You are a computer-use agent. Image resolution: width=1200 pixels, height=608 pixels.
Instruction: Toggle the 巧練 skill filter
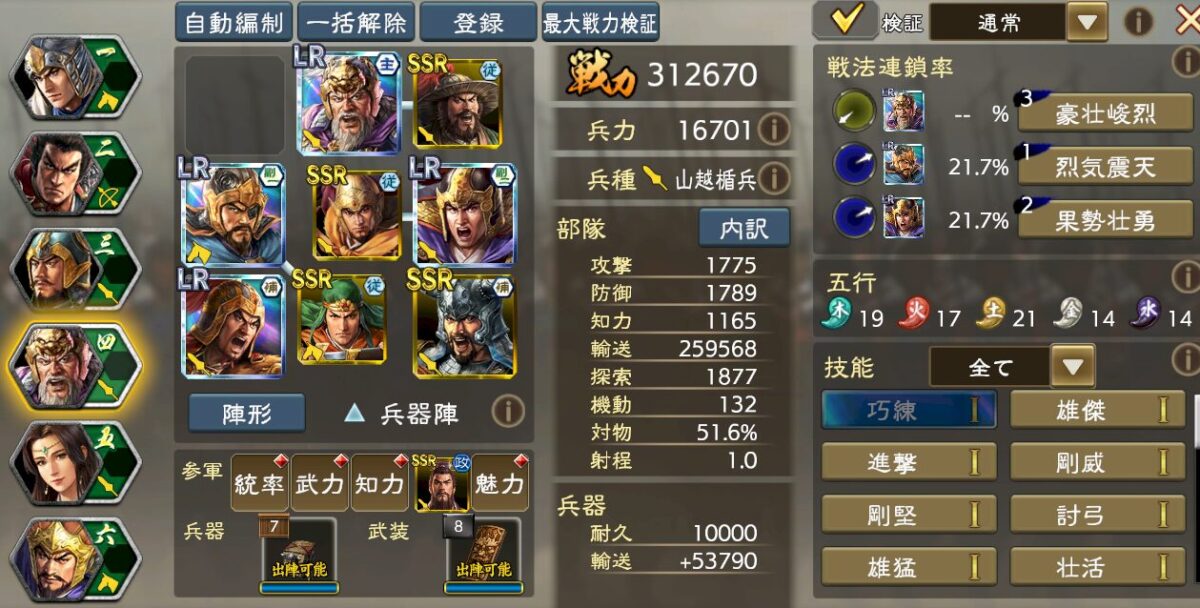click(x=909, y=410)
